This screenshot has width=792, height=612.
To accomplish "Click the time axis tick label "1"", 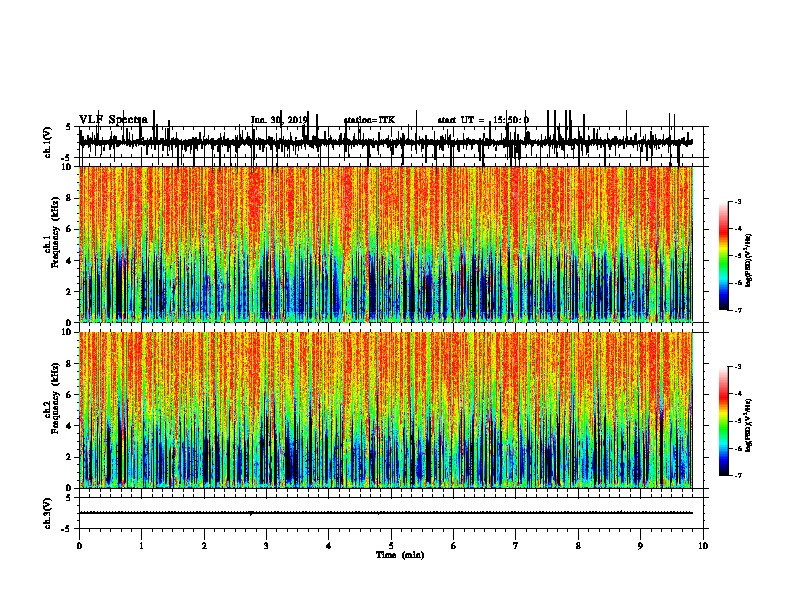I will (x=141, y=546).
